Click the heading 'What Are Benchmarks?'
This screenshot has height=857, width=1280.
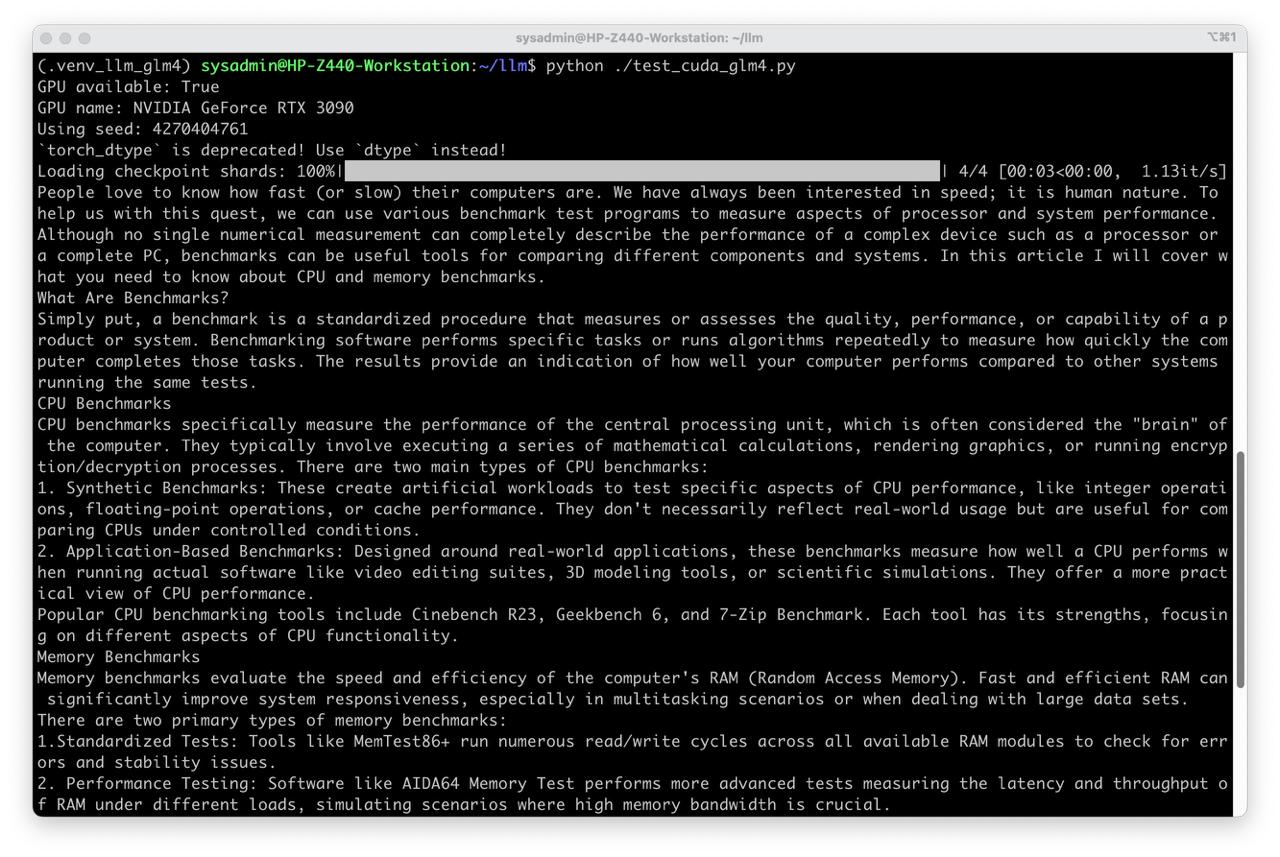pos(133,298)
